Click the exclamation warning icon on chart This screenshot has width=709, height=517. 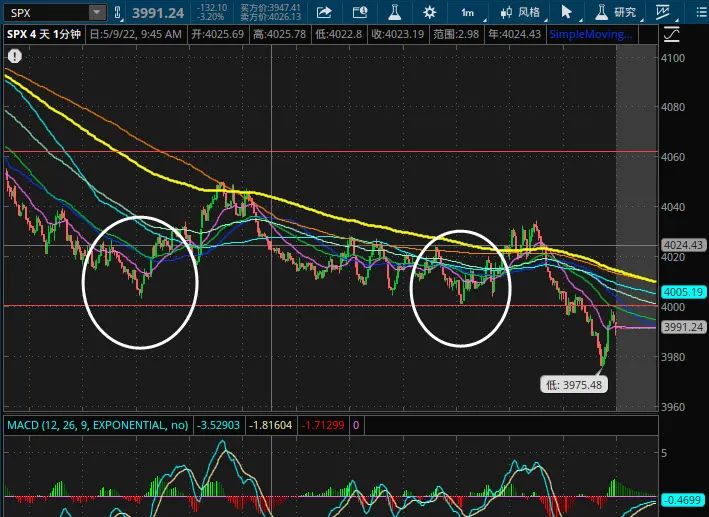pos(15,57)
